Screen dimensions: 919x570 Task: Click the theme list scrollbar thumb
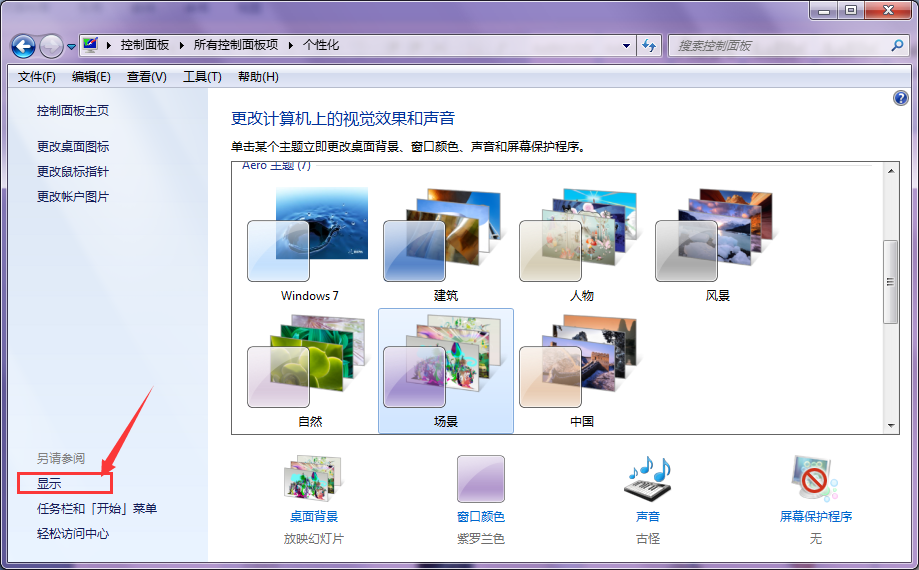tap(891, 282)
